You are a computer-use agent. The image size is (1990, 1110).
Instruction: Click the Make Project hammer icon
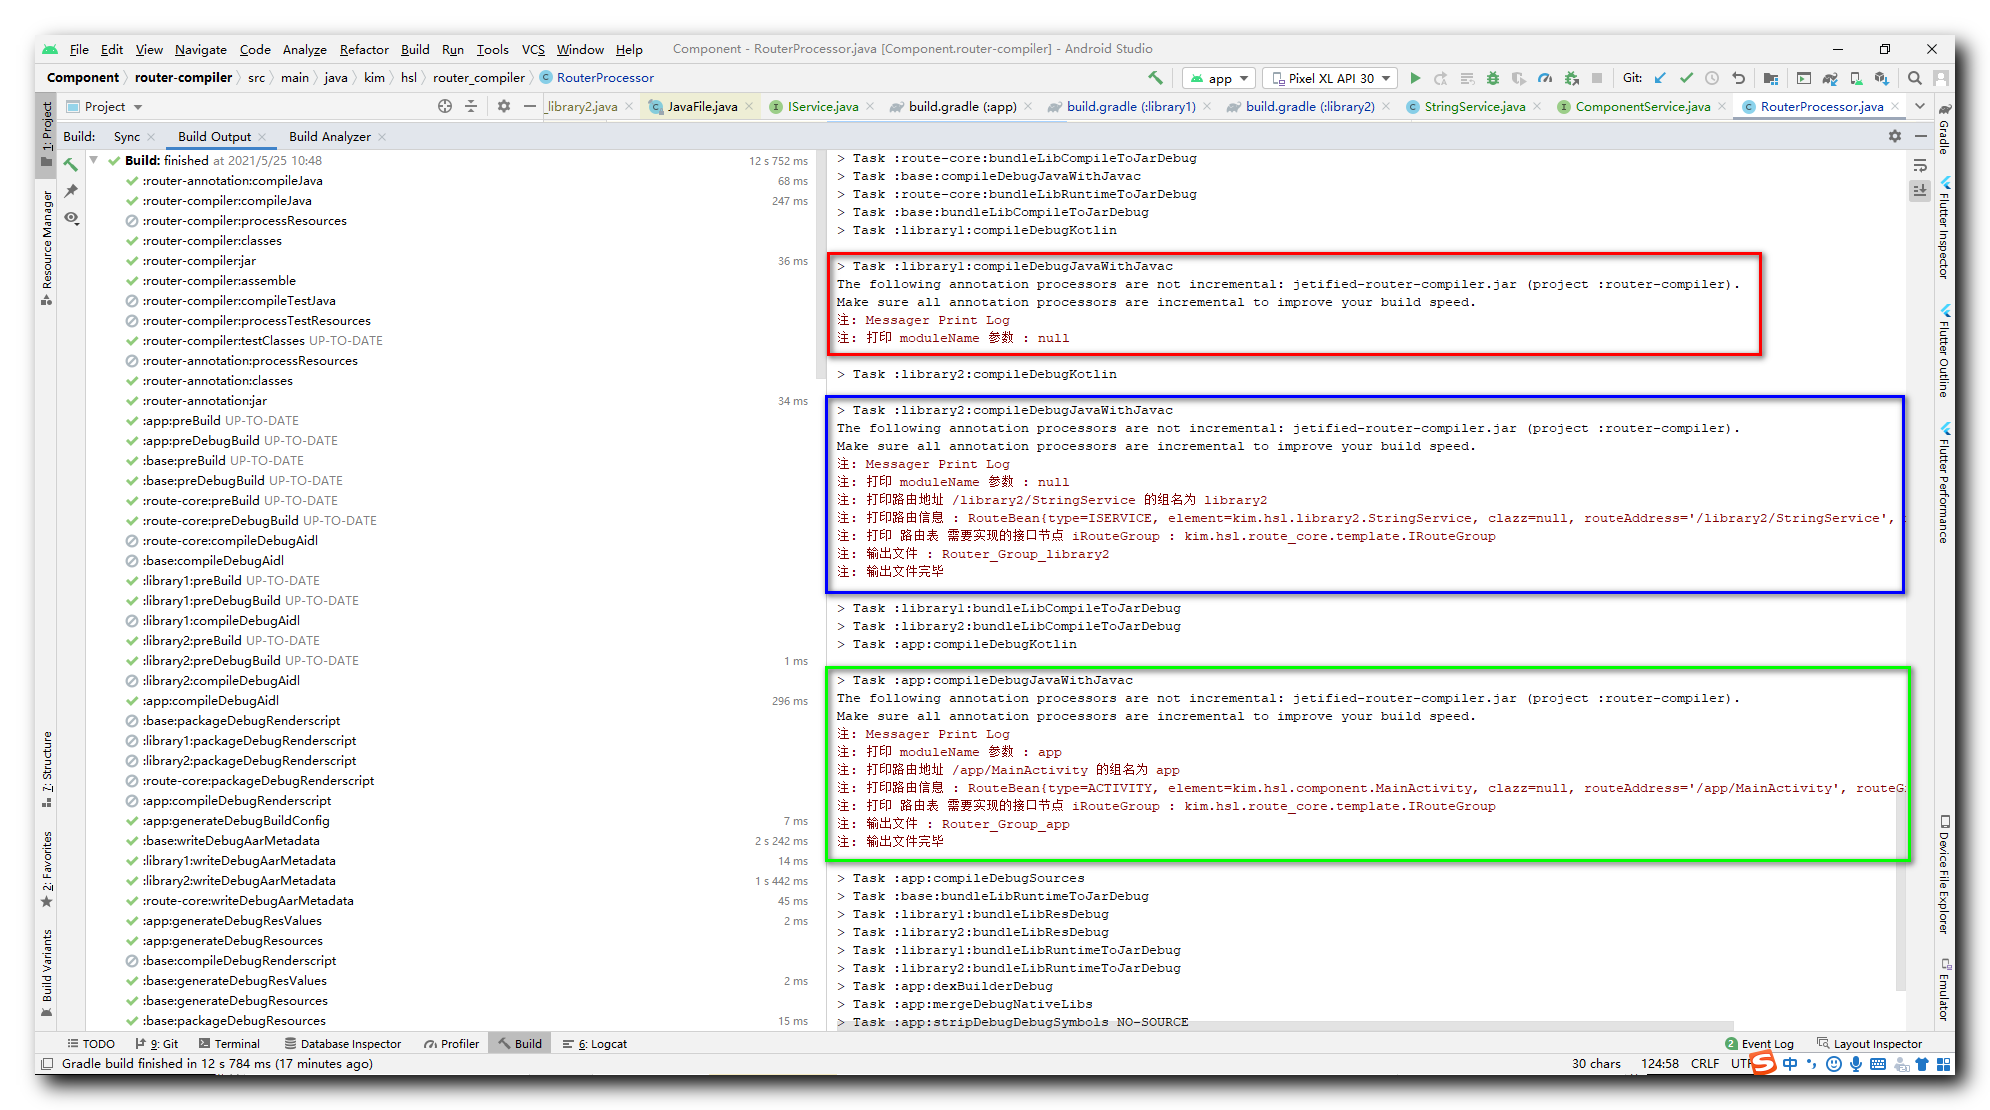click(x=1155, y=78)
